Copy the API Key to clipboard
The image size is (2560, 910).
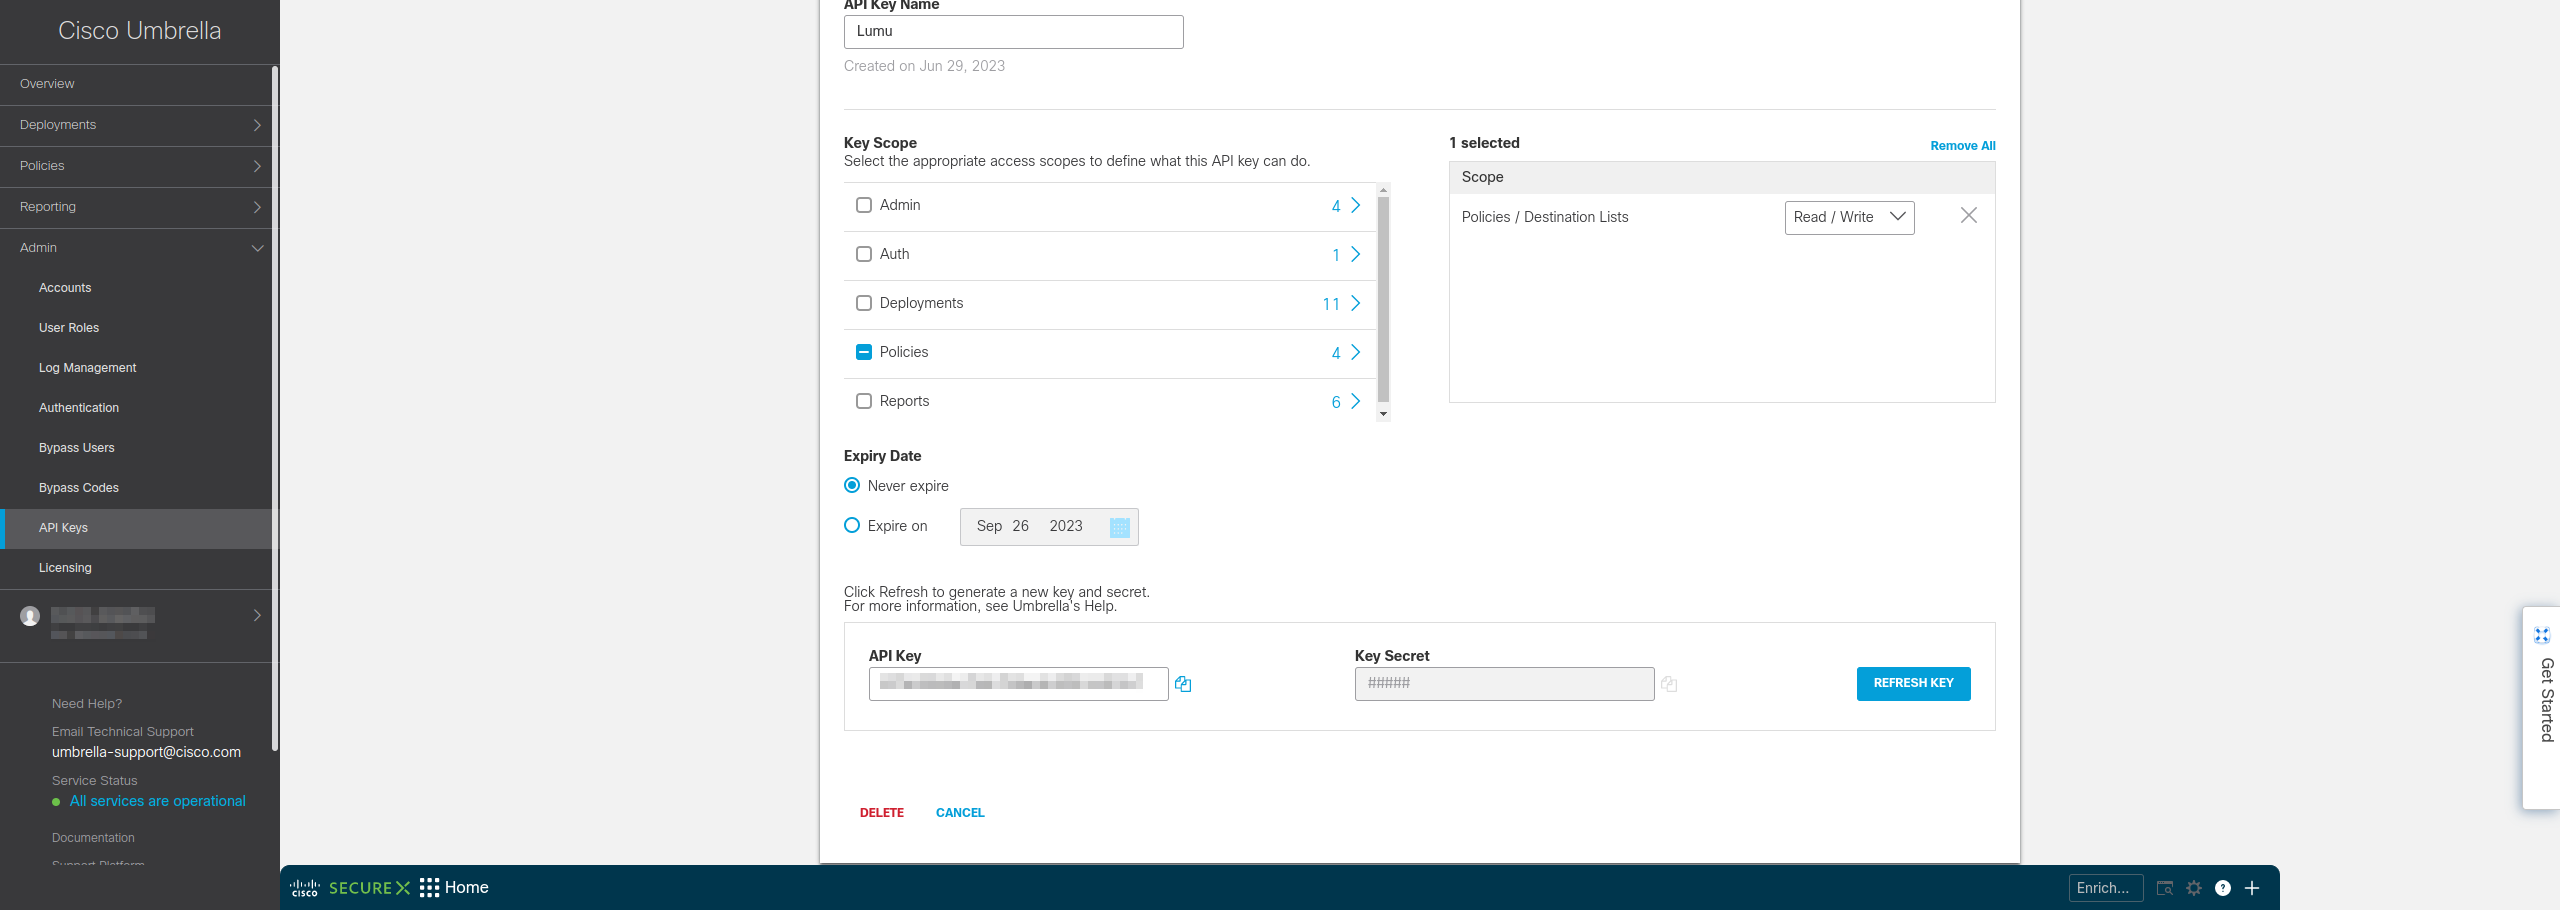(1183, 684)
